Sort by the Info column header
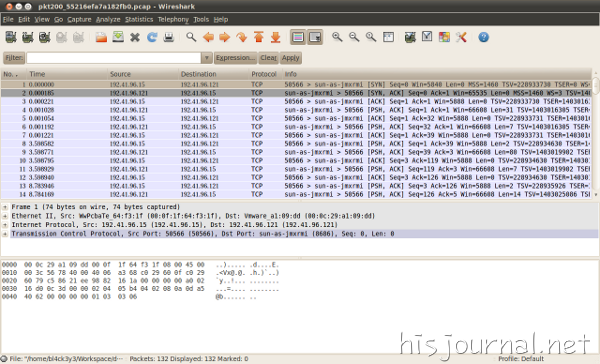This screenshot has height=364, width=600. pyautogui.click(x=437, y=74)
